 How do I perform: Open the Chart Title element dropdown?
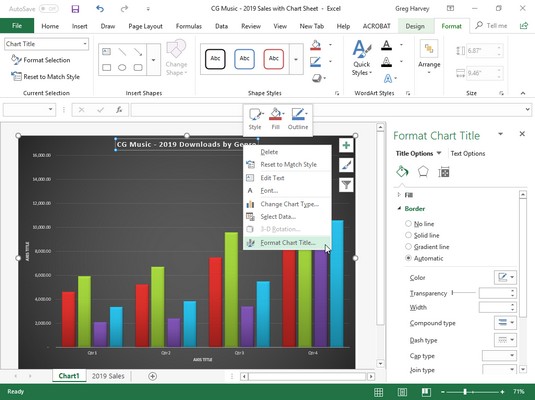coord(85,44)
